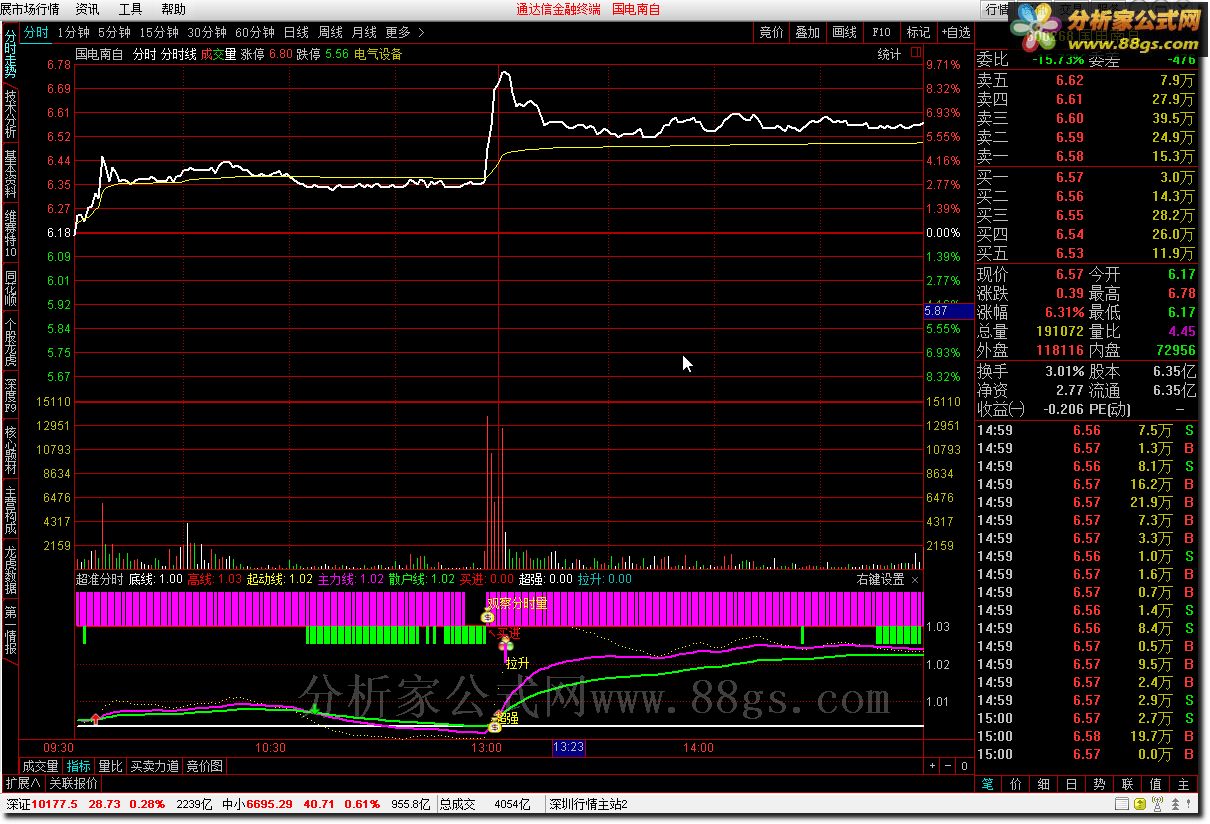Viewport: 1210px width, 824px height.
Task: Click the 扩展∧ expand tab
Action: pos(23,783)
